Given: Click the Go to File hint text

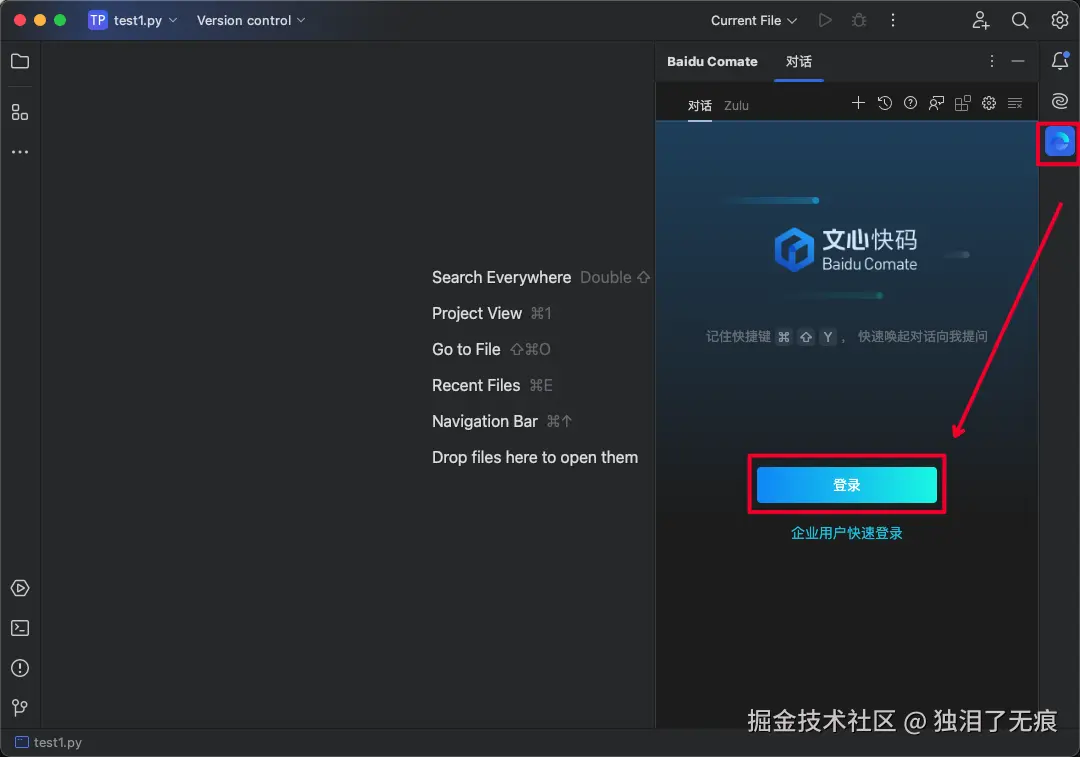Looking at the screenshot, I should (x=466, y=349).
